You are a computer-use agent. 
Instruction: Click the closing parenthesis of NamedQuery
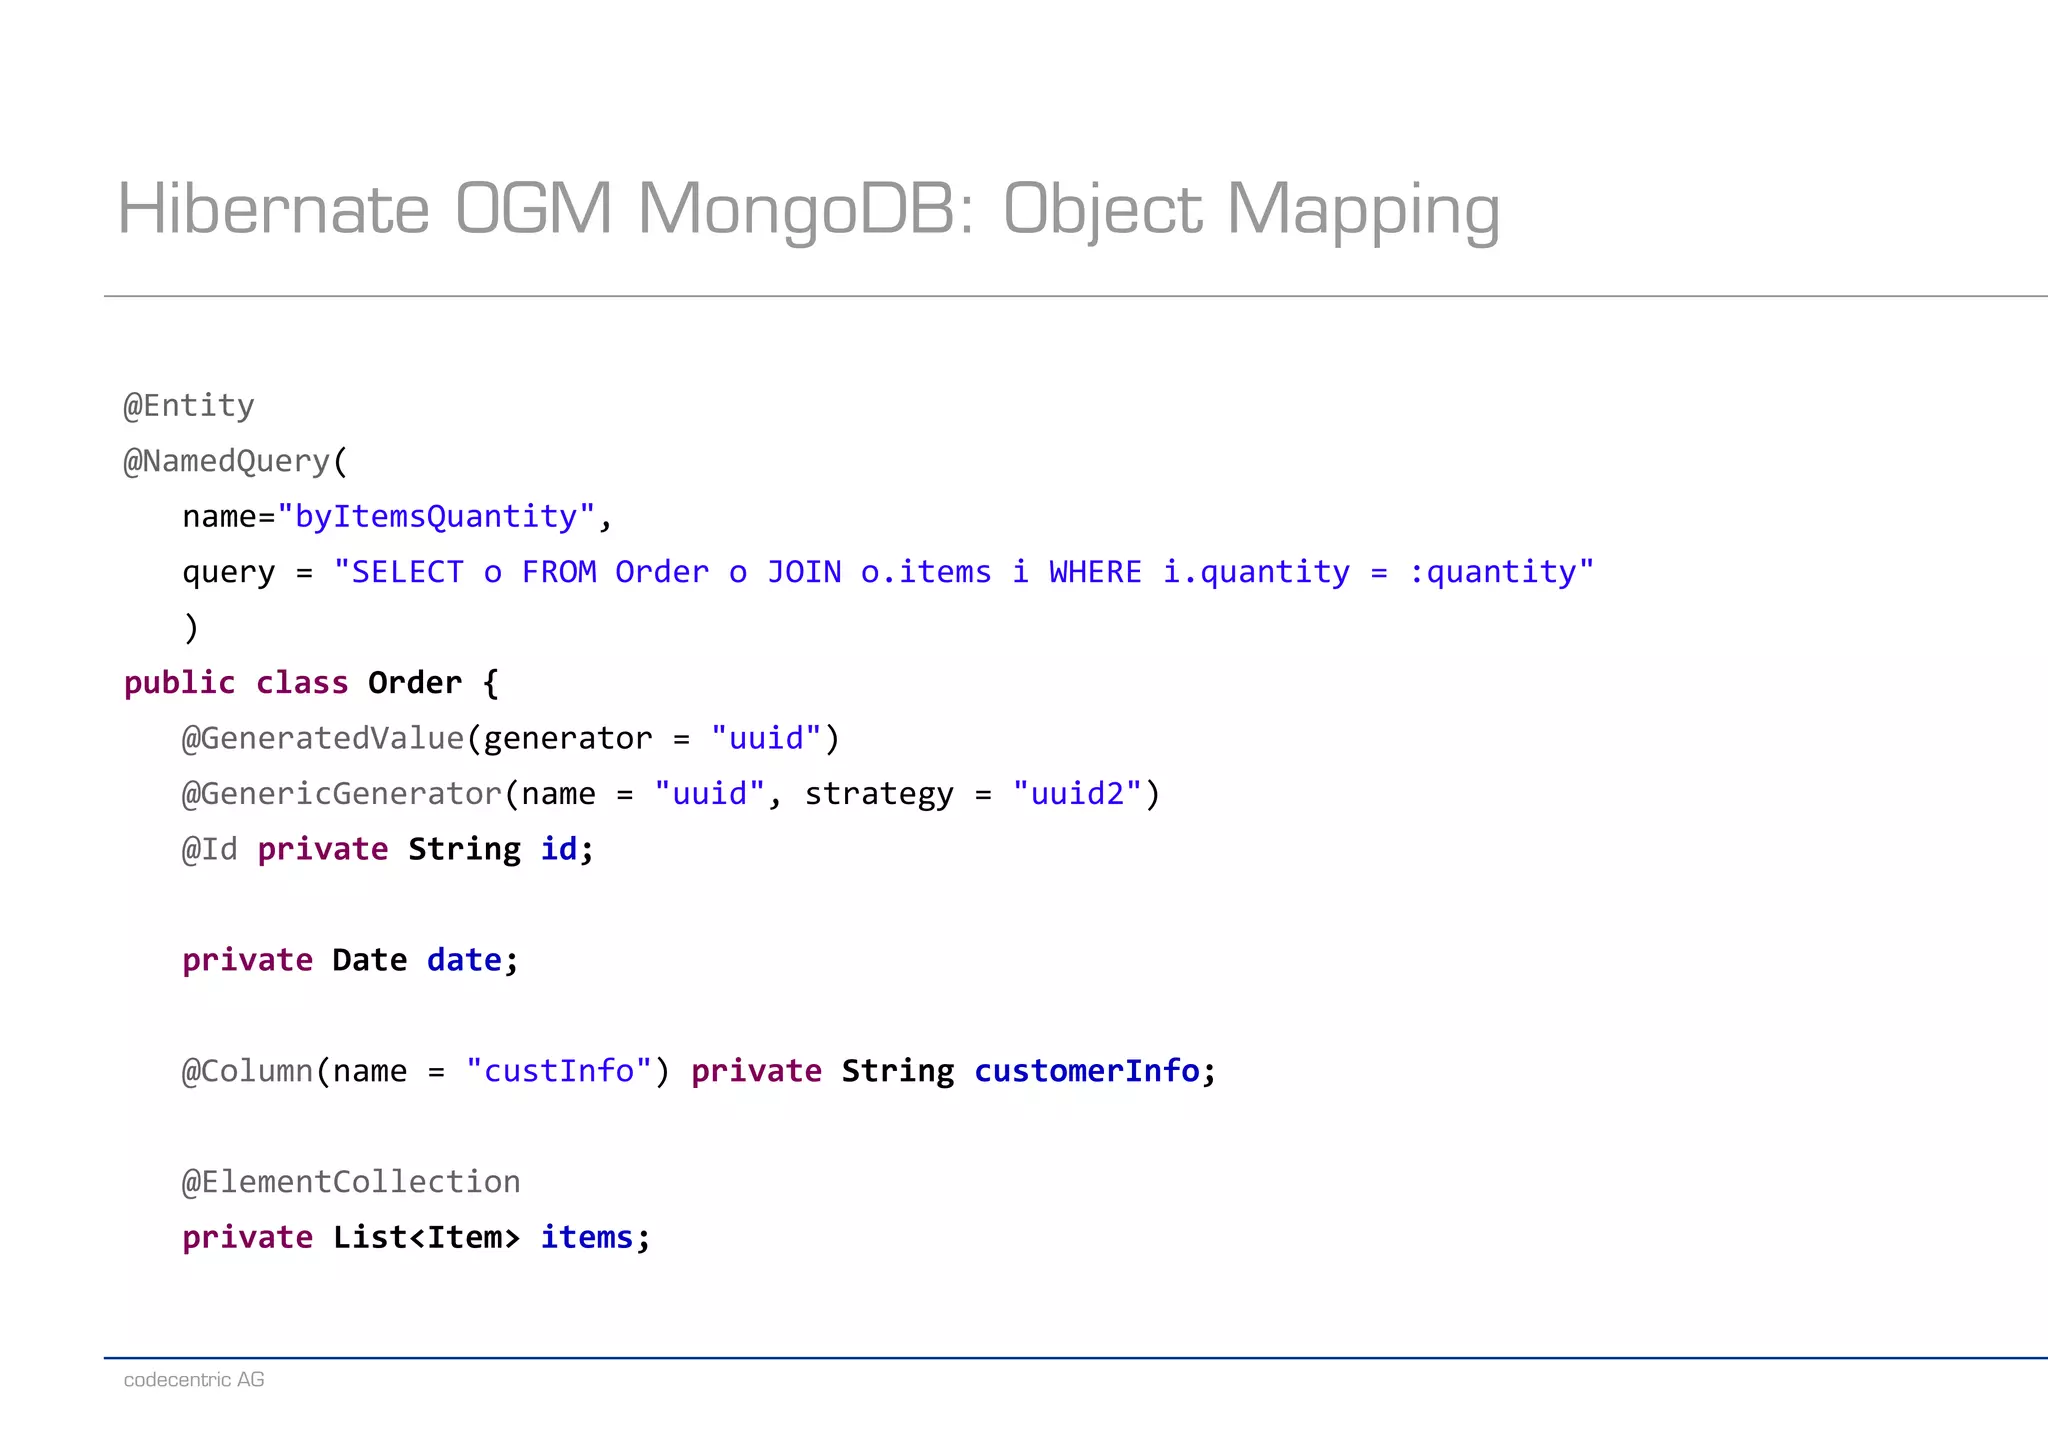pyautogui.click(x=191, y=628)
